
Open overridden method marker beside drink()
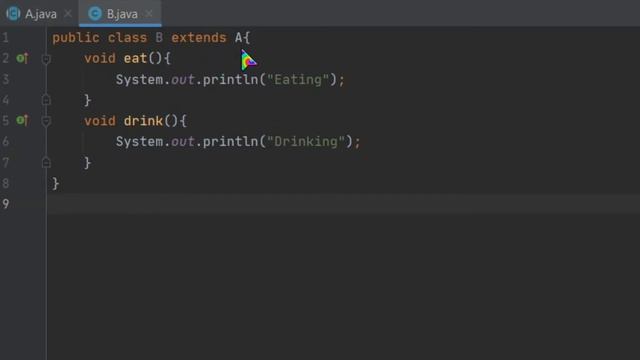(22, 120)
